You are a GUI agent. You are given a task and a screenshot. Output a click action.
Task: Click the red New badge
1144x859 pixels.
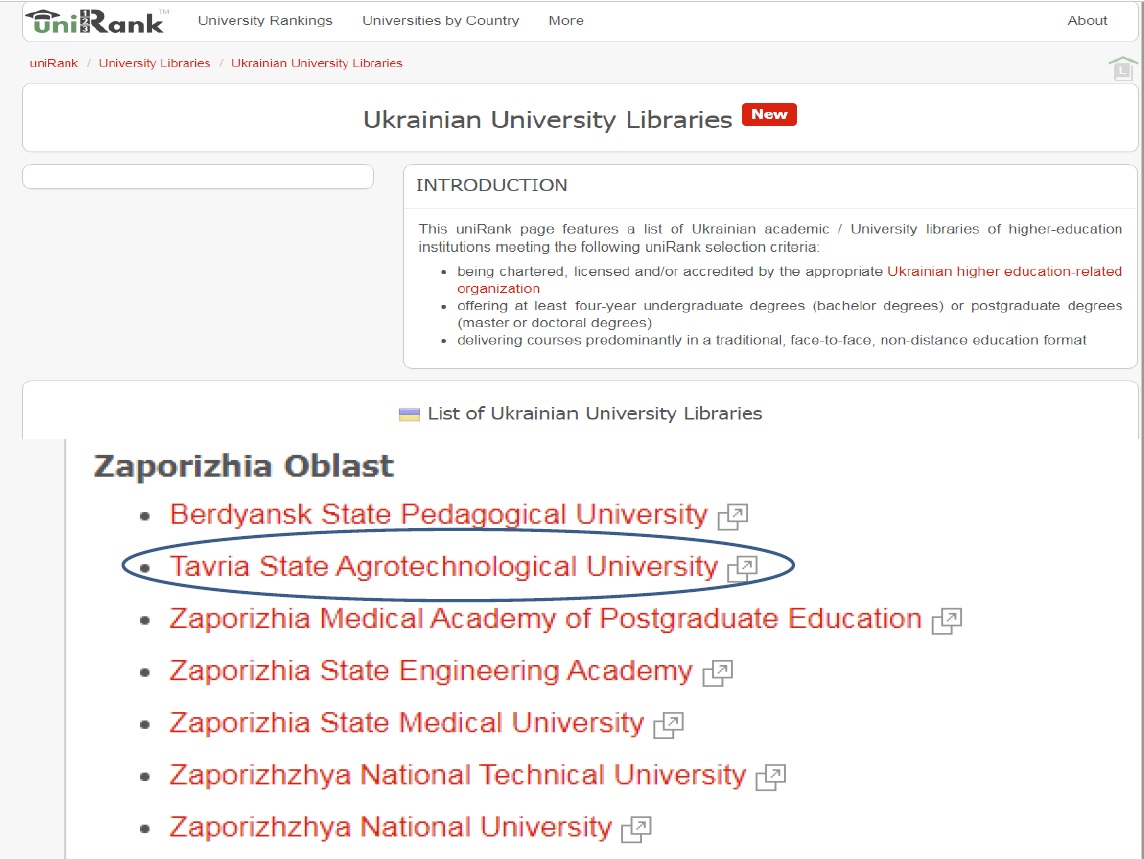(x=769, y=115)
